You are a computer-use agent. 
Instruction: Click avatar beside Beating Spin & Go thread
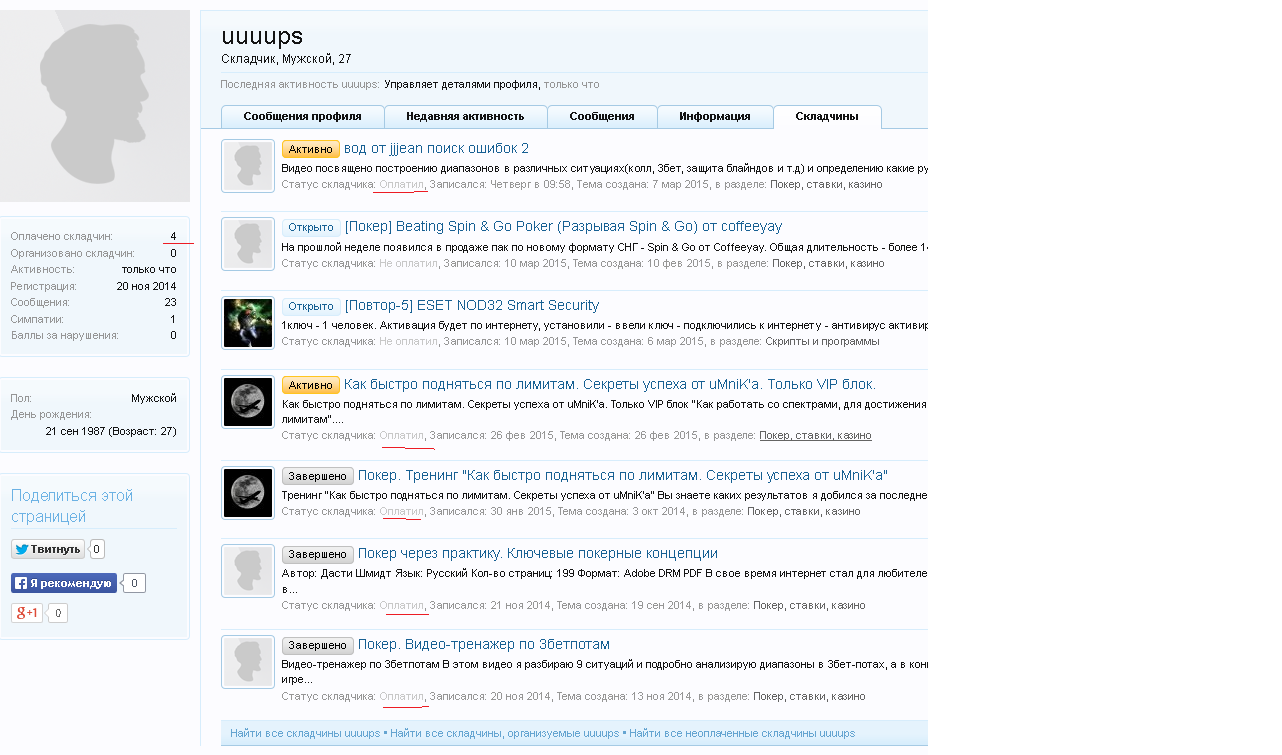(x=248, y=244)
